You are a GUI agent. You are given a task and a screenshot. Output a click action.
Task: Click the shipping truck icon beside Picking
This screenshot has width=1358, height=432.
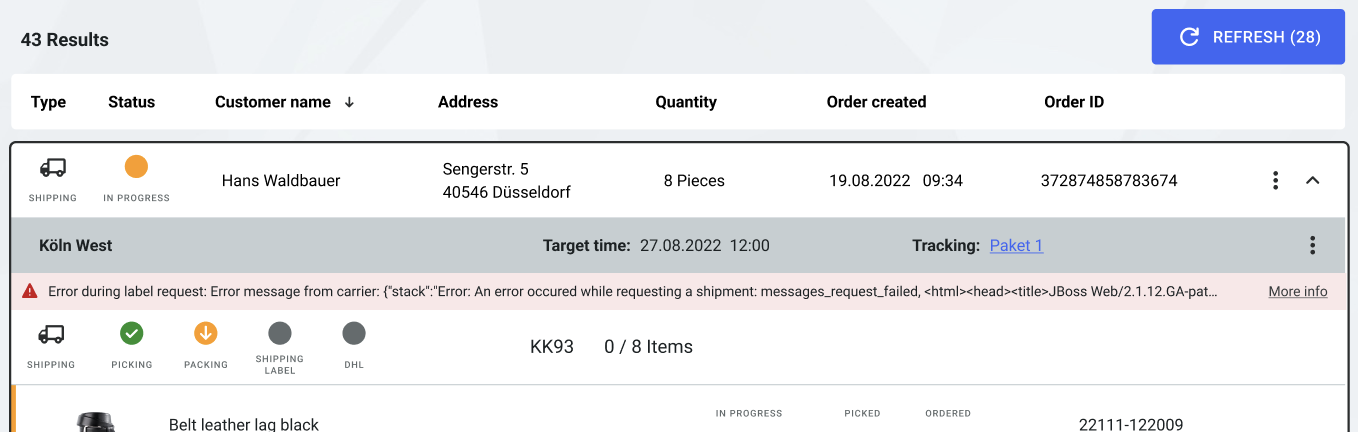(51, 334)
